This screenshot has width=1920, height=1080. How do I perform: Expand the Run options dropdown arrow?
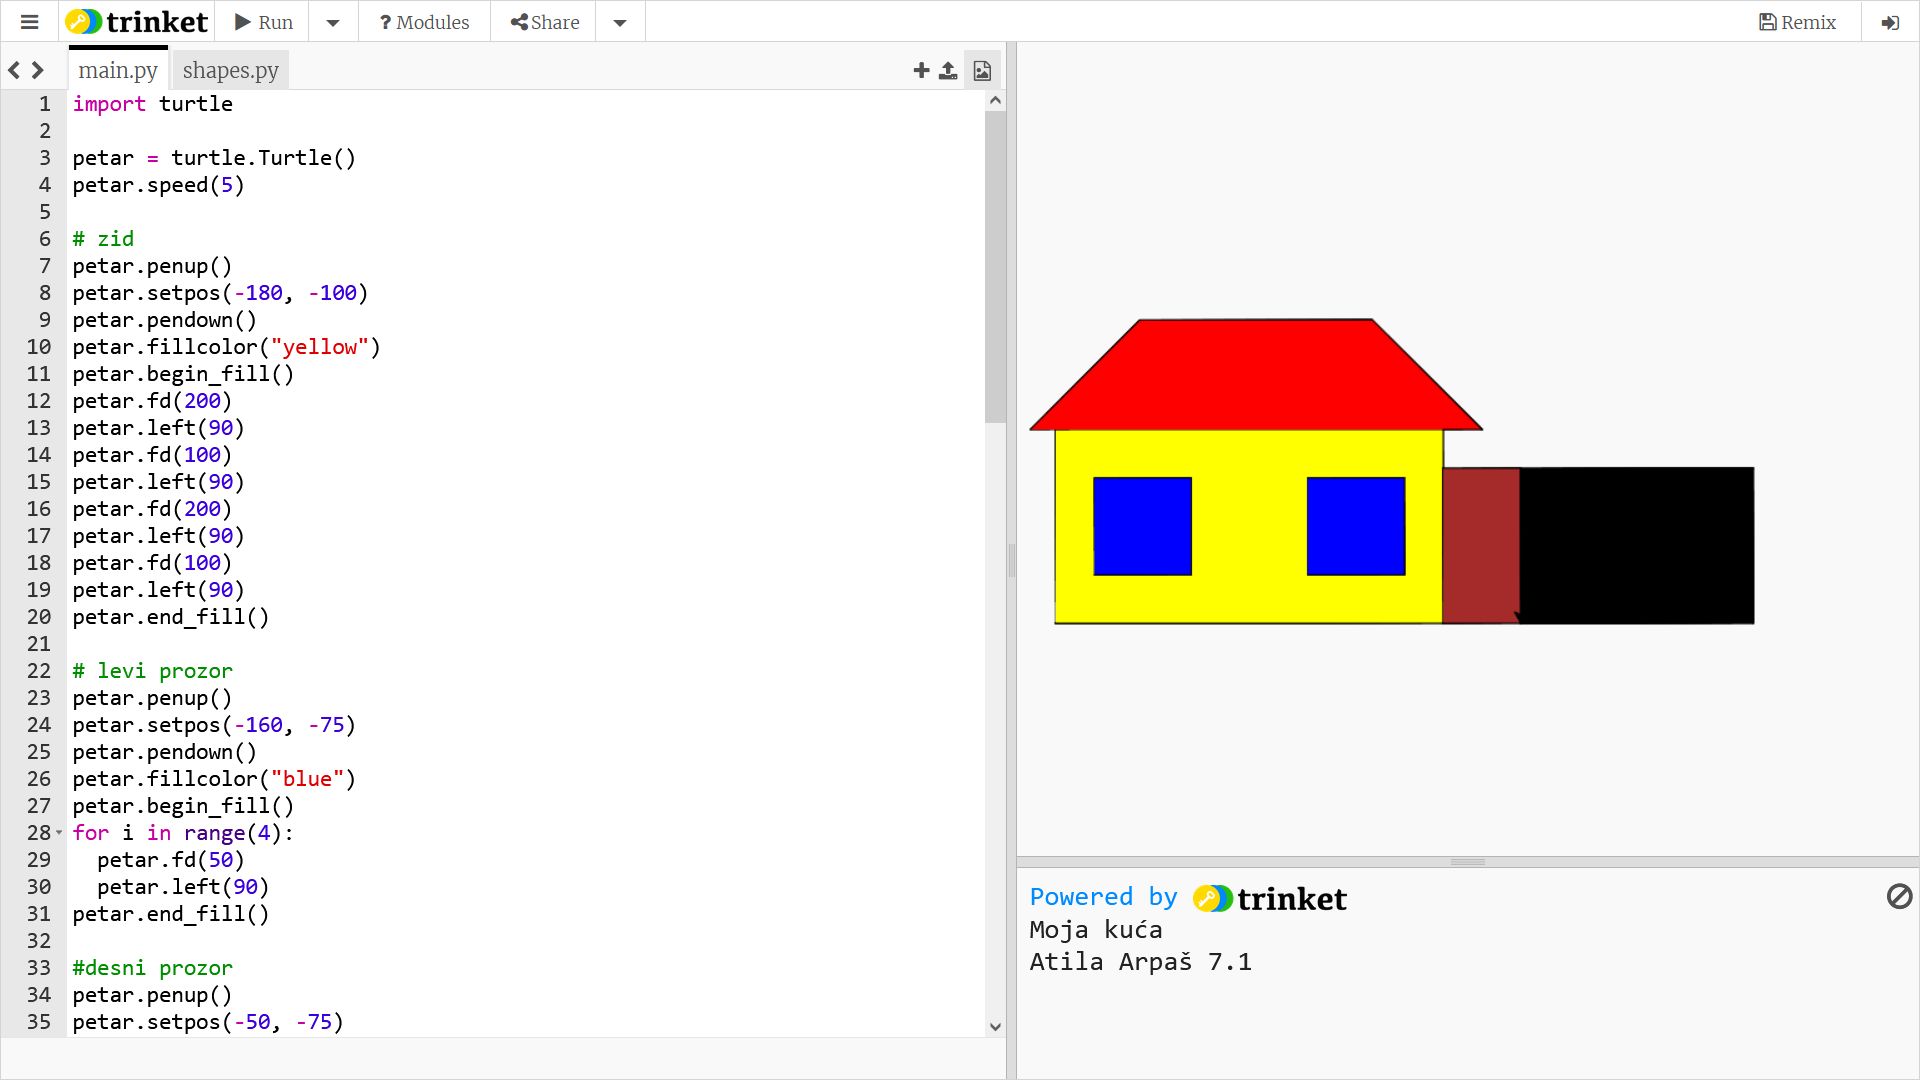[333, 22]
